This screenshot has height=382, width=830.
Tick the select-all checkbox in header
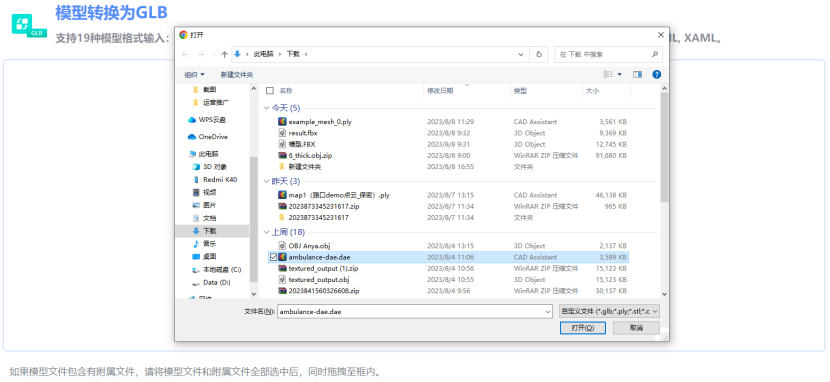click(270, 91)
